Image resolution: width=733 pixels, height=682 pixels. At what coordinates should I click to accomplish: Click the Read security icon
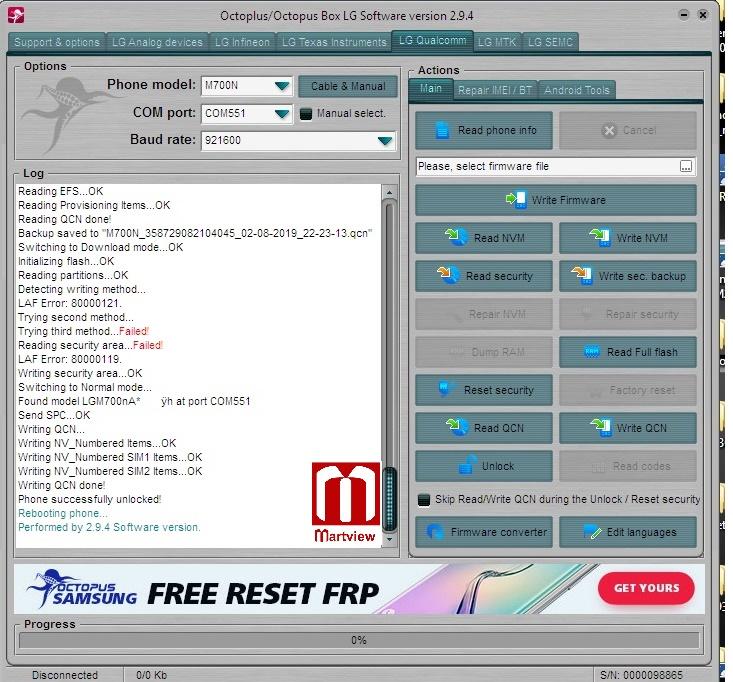(448, 275)
